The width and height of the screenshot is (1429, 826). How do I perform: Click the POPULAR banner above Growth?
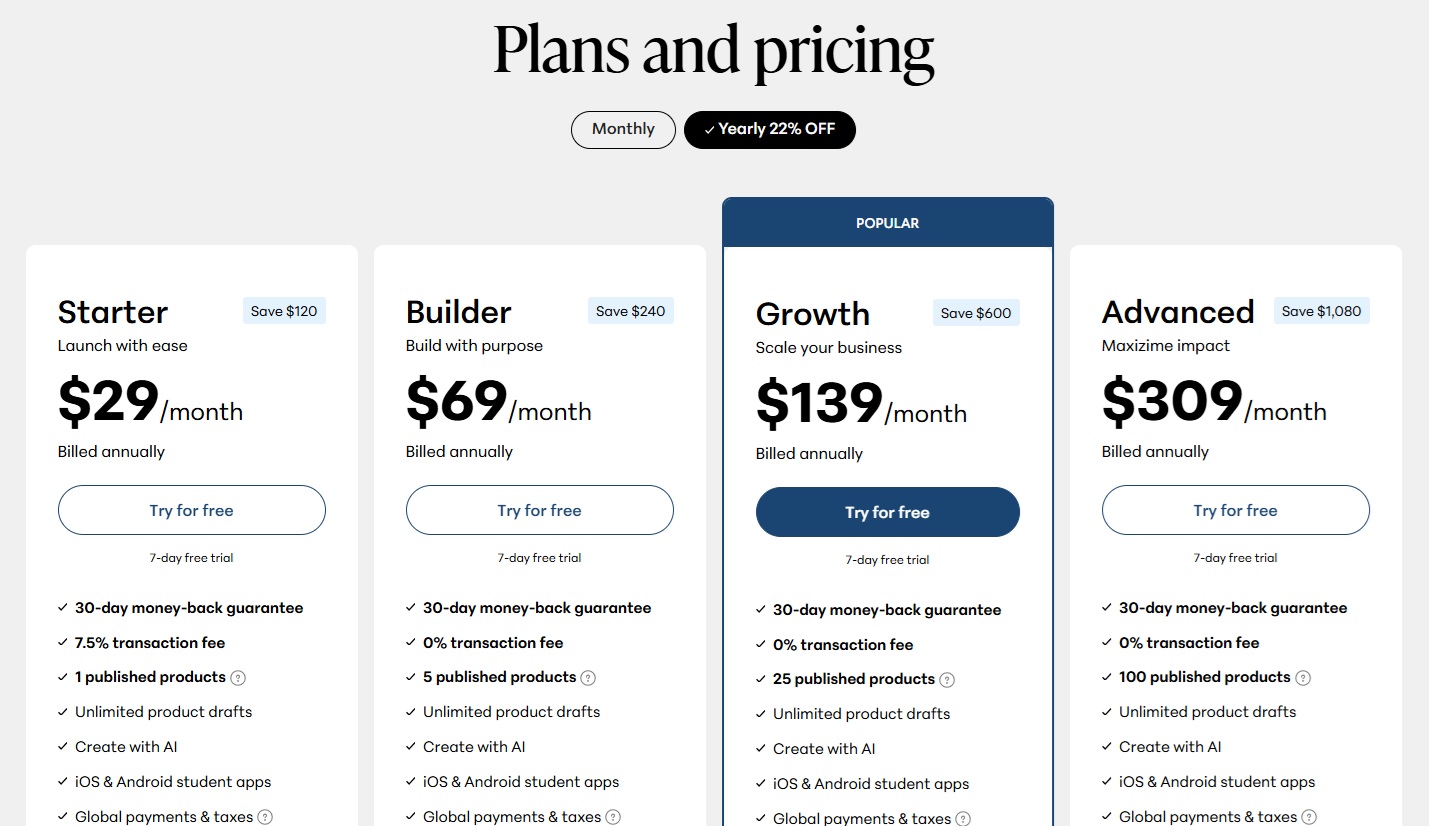point(887,223)
